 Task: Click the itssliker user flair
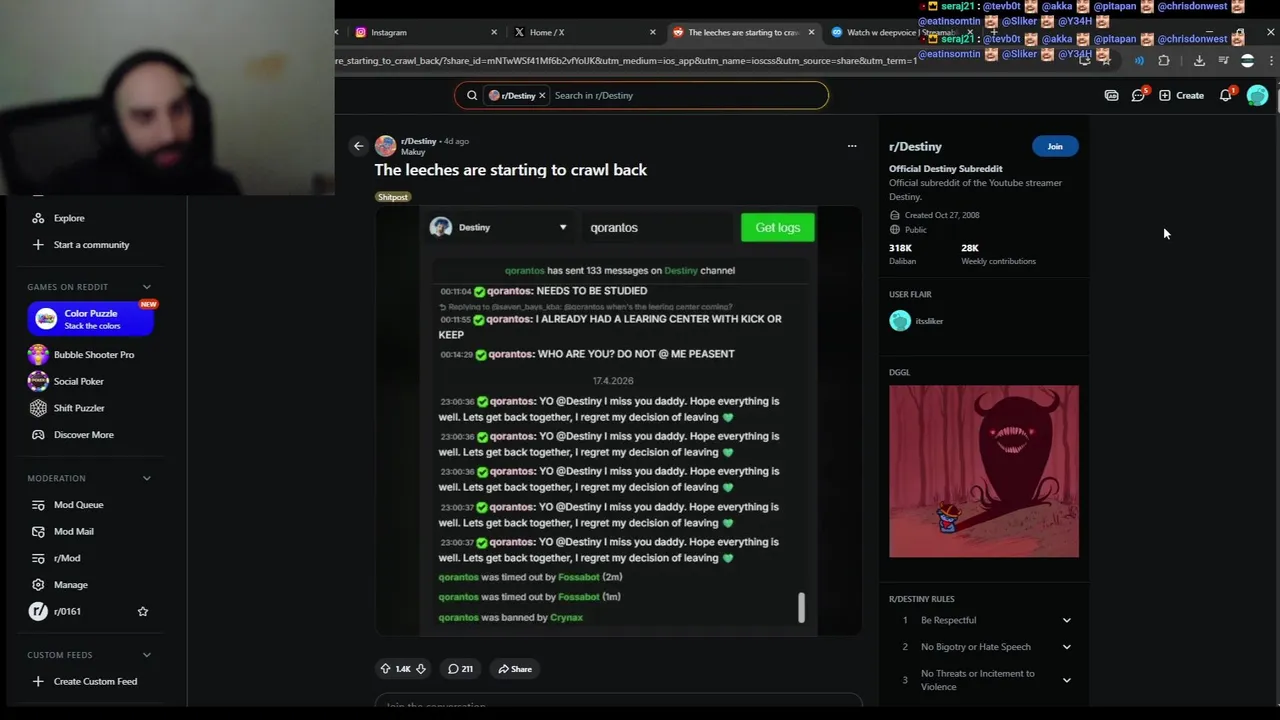click(x=917, y=321)
